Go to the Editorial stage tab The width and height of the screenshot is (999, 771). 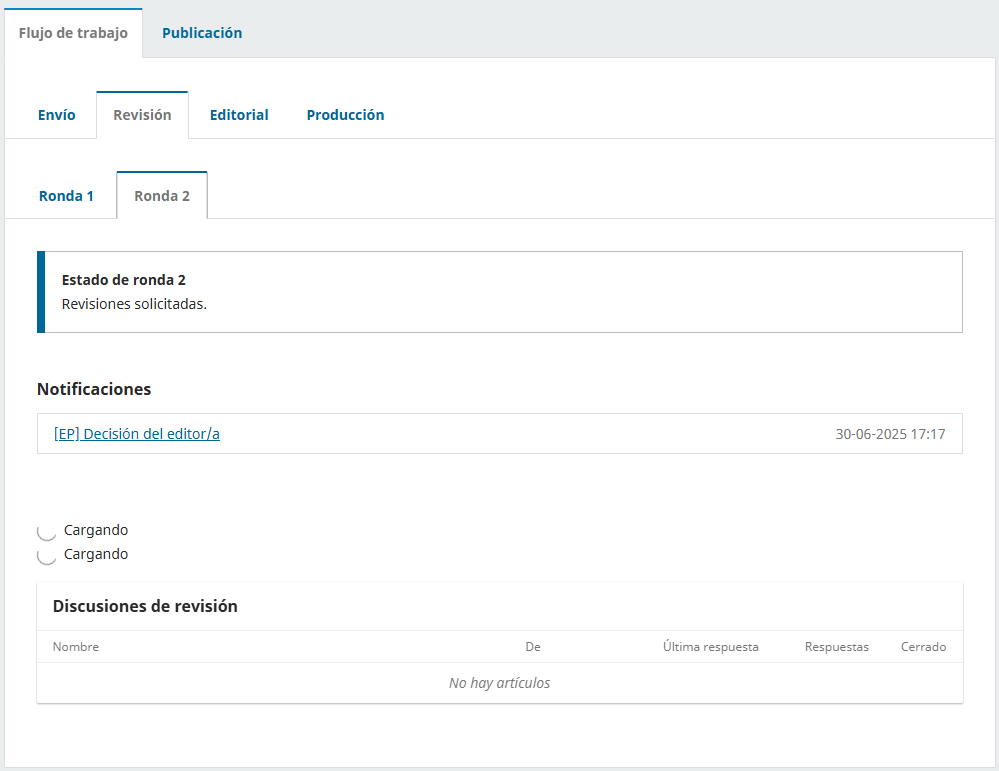coord(239,115)
